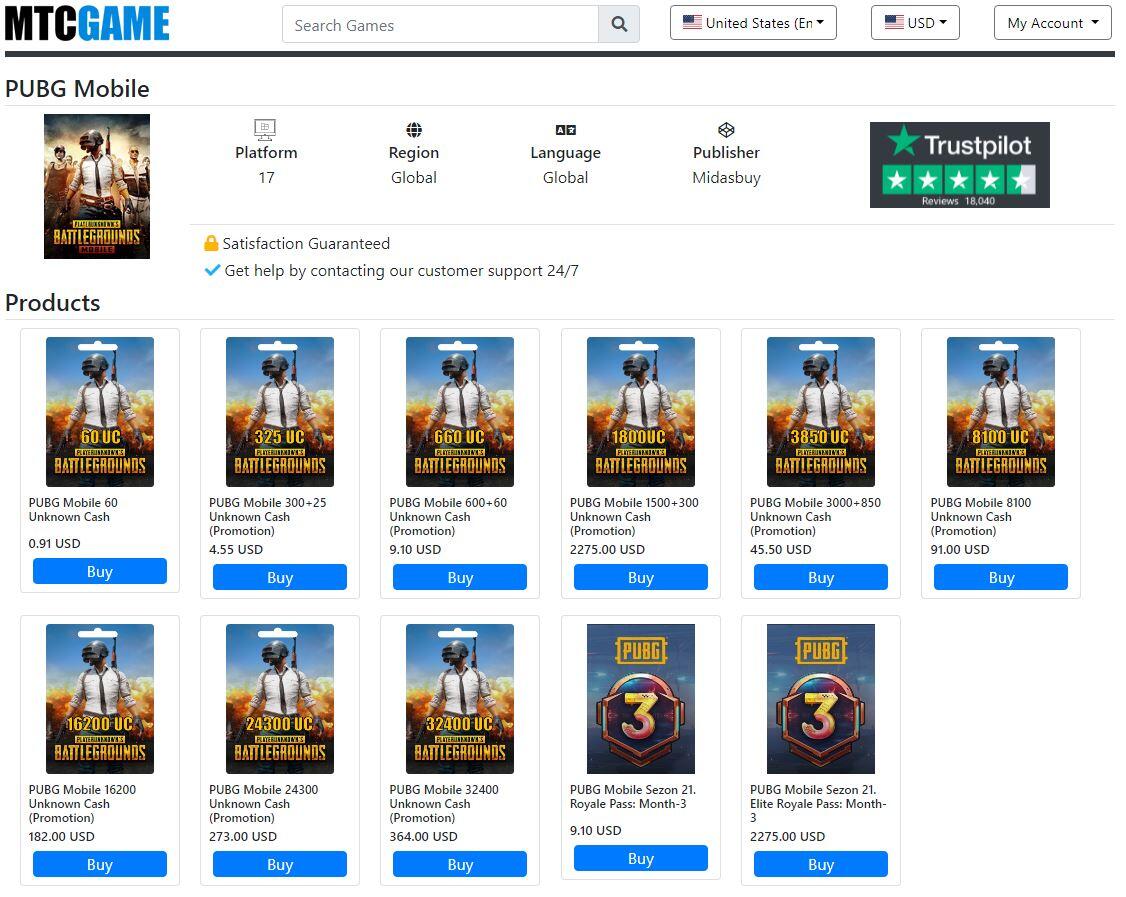Image resolution: width=1126 pixels, height=897 pixels.
Task: Click the search magnifier button
Action: click(619, 24)
